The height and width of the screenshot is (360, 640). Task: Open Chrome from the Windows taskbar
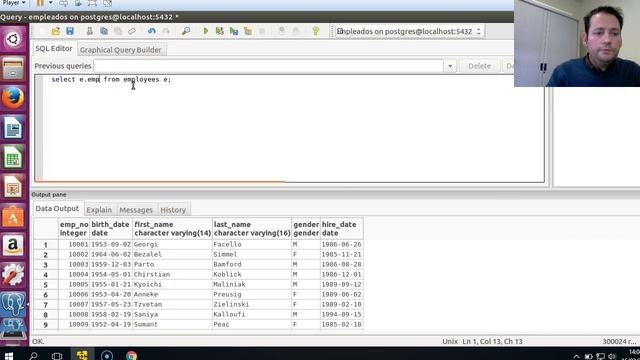tap(131, 356)
